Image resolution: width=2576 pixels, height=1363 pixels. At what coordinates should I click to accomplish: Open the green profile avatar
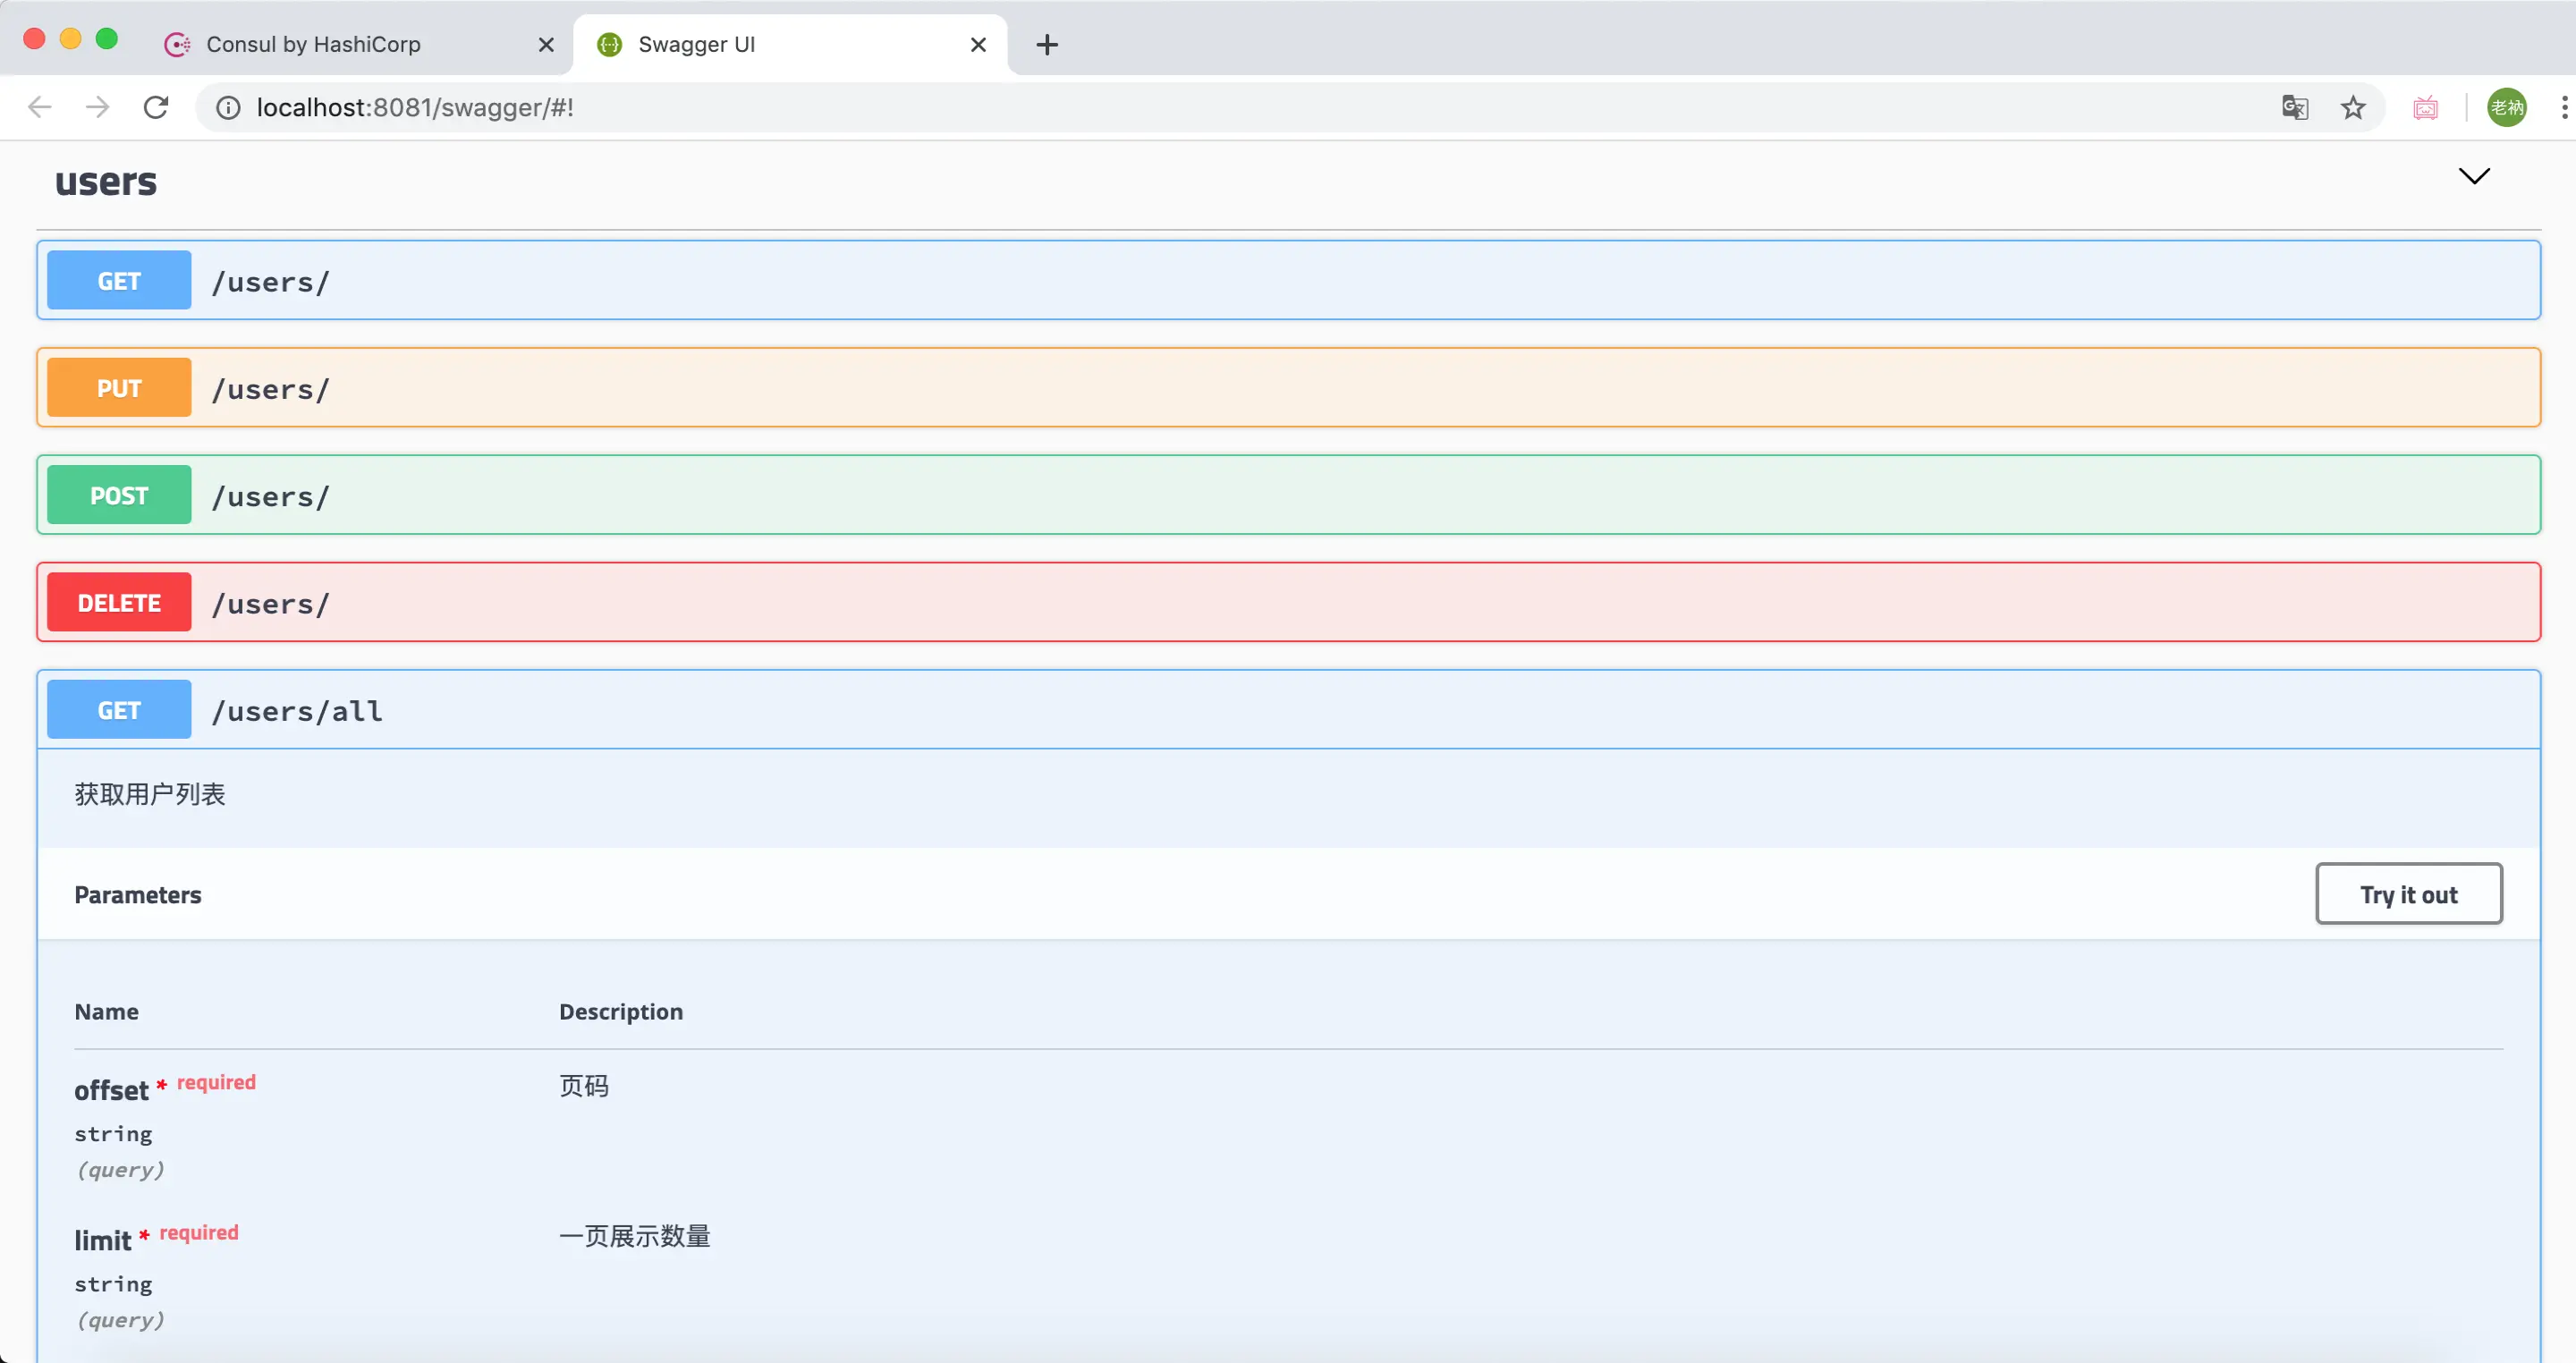[x=2506, y=107]
